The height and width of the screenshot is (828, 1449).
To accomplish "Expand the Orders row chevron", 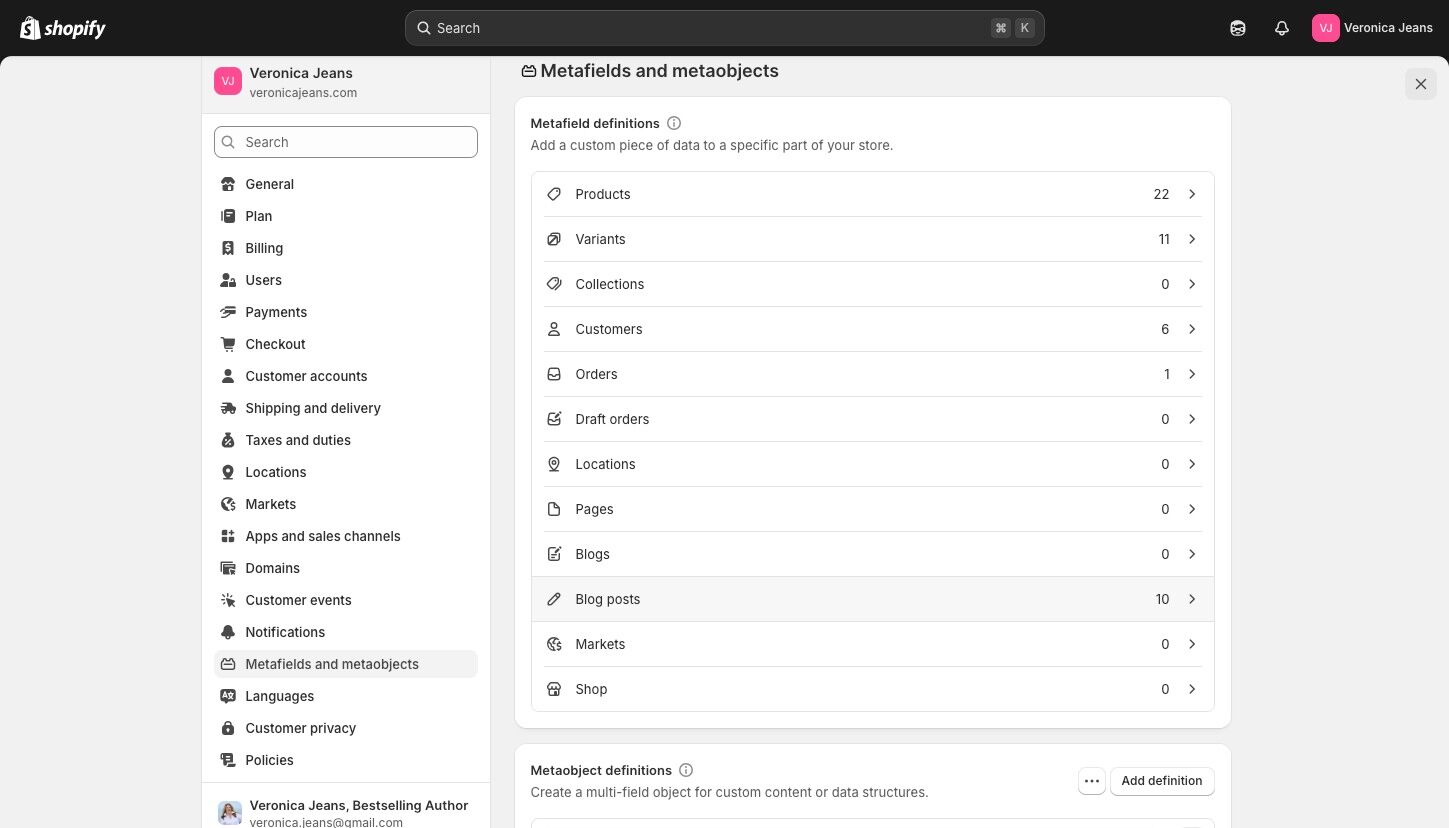I will (1192, 374).
